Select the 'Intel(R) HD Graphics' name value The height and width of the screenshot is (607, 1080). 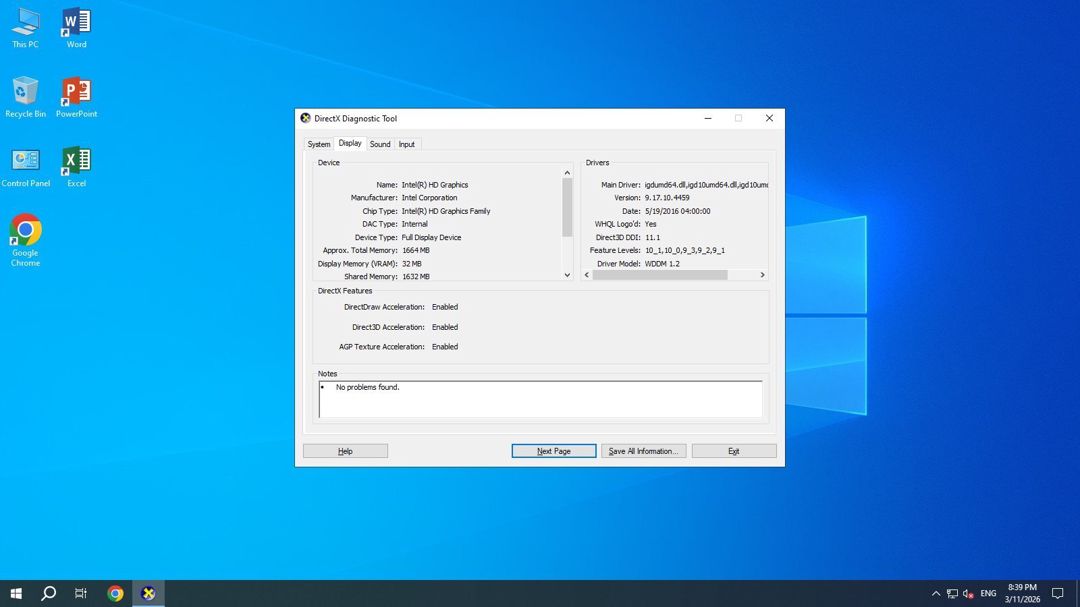(435, 185)
